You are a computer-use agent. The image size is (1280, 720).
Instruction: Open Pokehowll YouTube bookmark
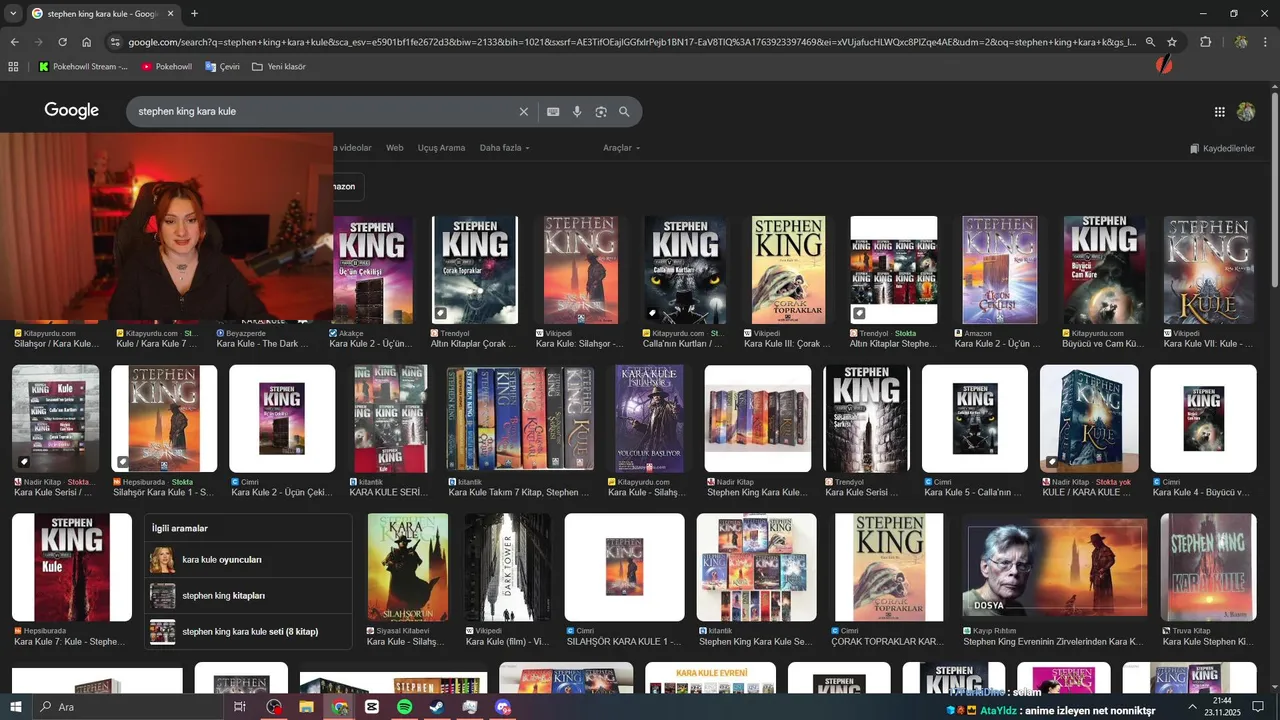click(x=166, y=67)
